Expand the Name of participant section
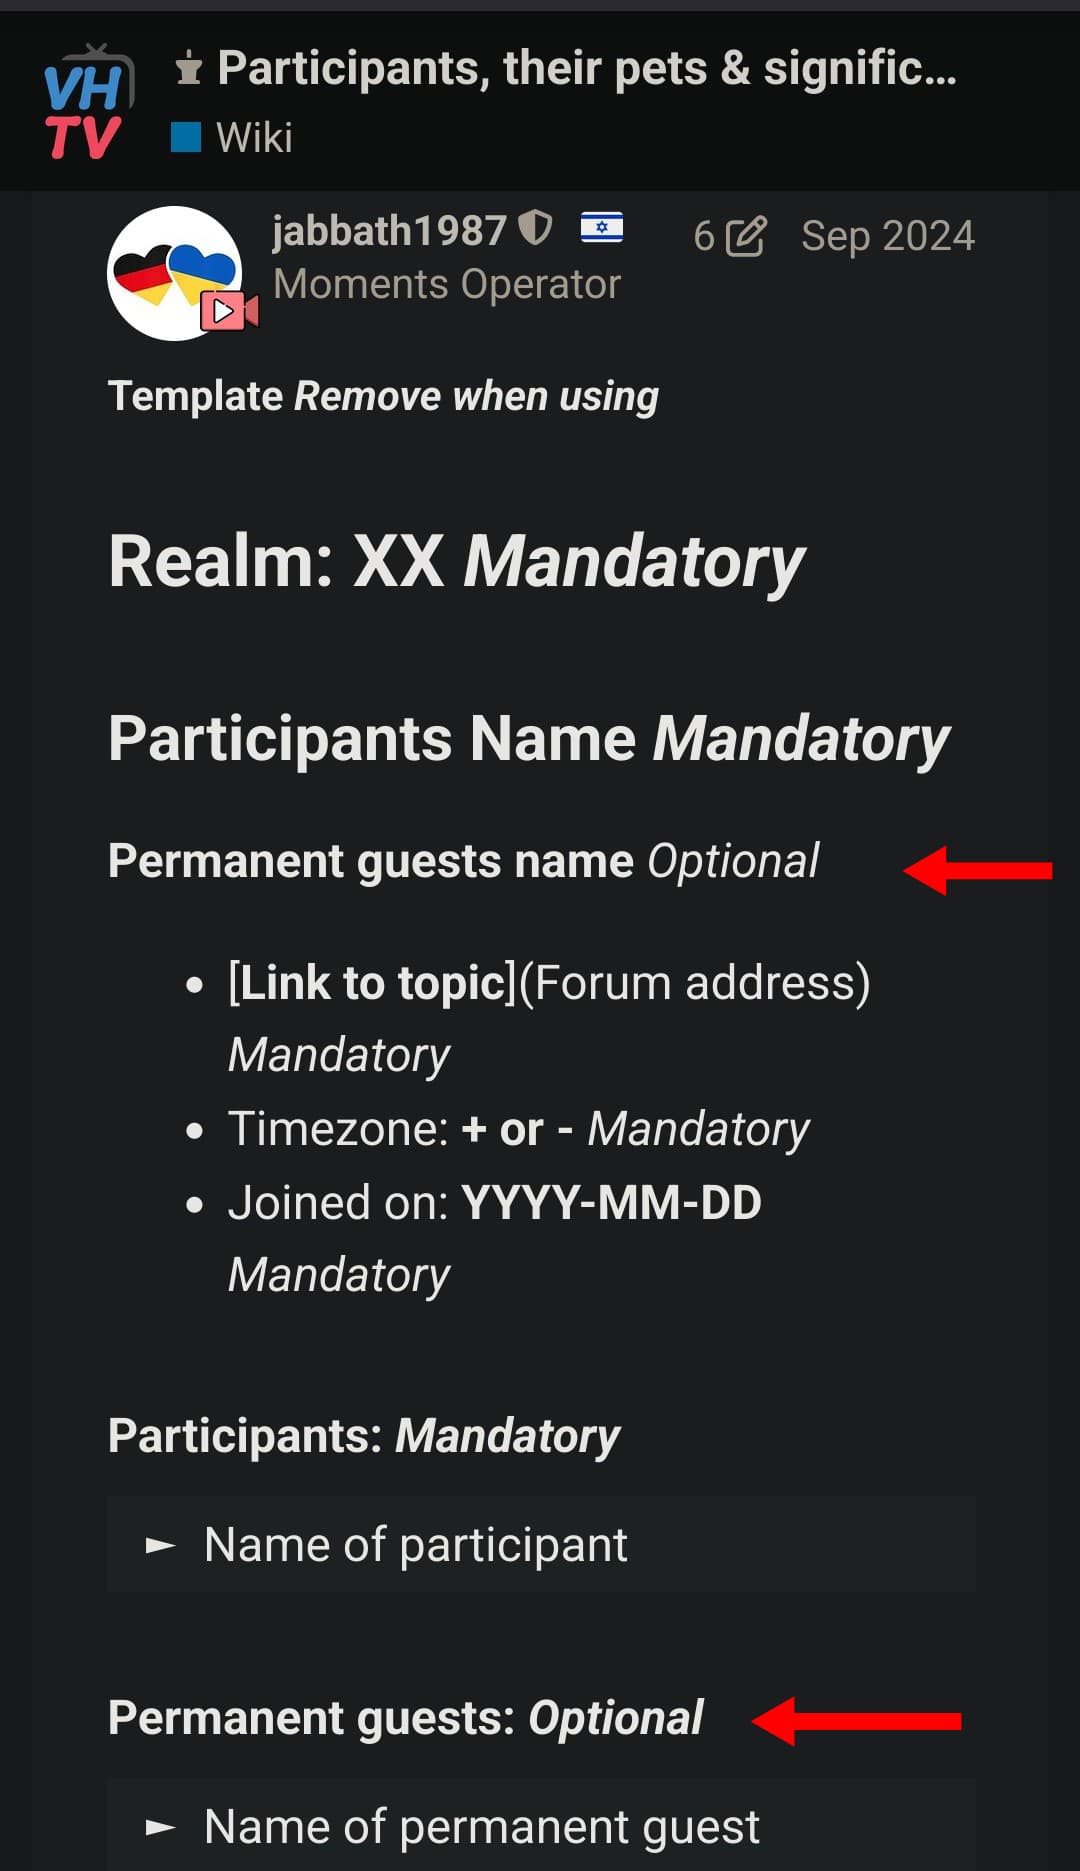 pos(541,1545)
